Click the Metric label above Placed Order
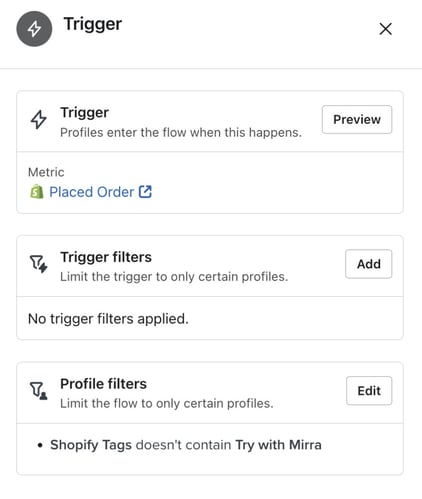 pos(46,172)
